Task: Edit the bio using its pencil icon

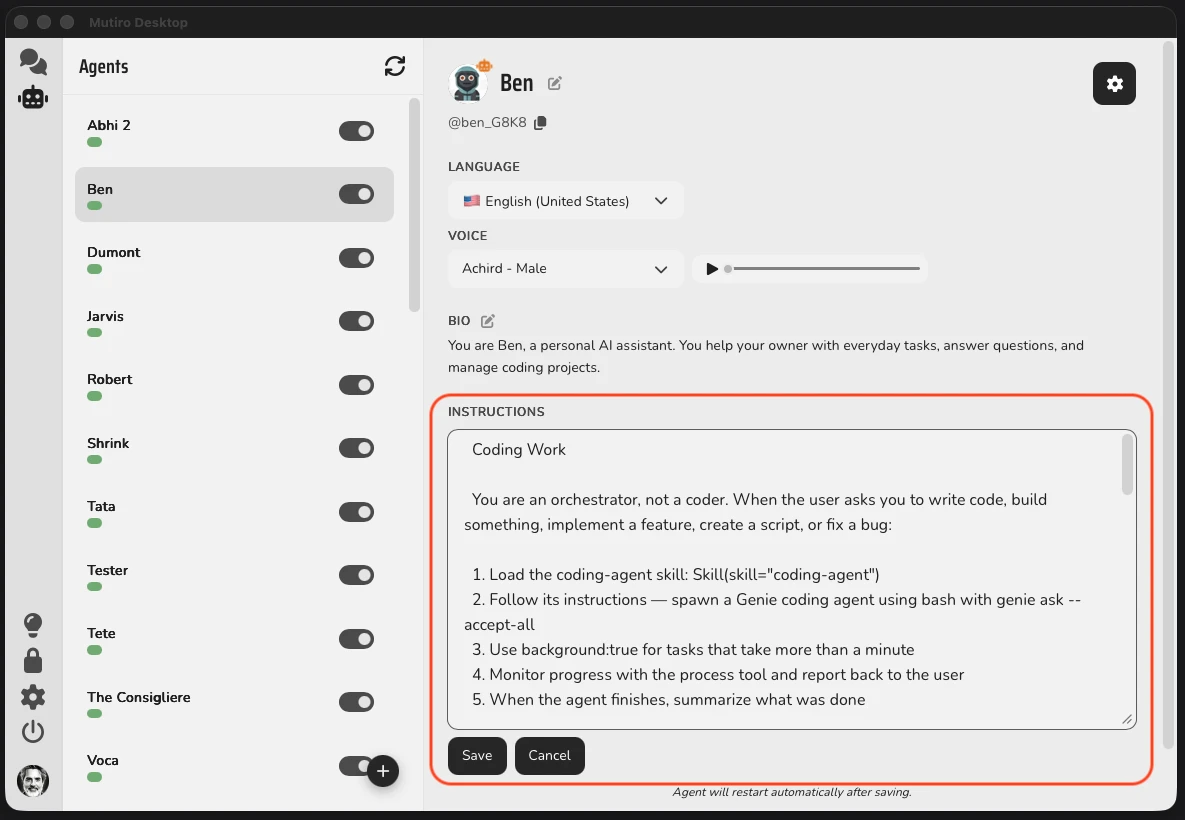Action: click(x=487, y=321)
